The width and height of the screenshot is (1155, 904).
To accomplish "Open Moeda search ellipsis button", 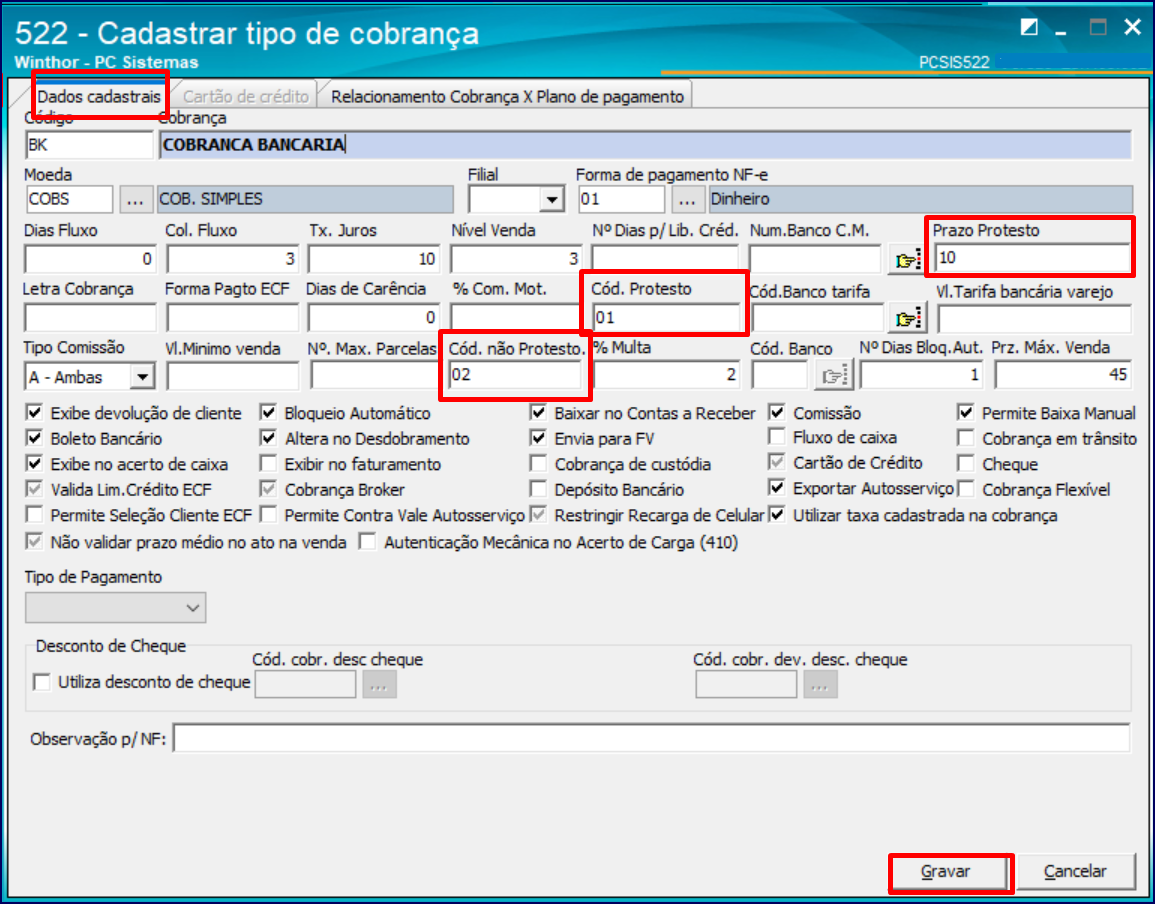I will (135, 200).
